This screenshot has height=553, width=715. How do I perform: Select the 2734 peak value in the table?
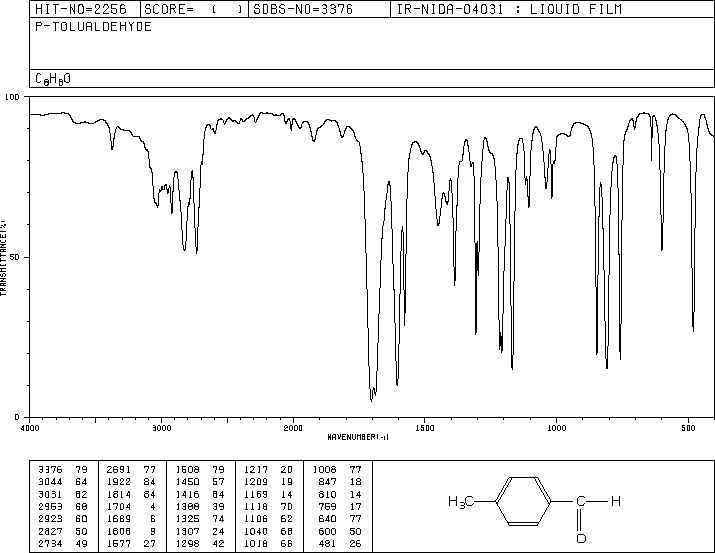[50, 544]
